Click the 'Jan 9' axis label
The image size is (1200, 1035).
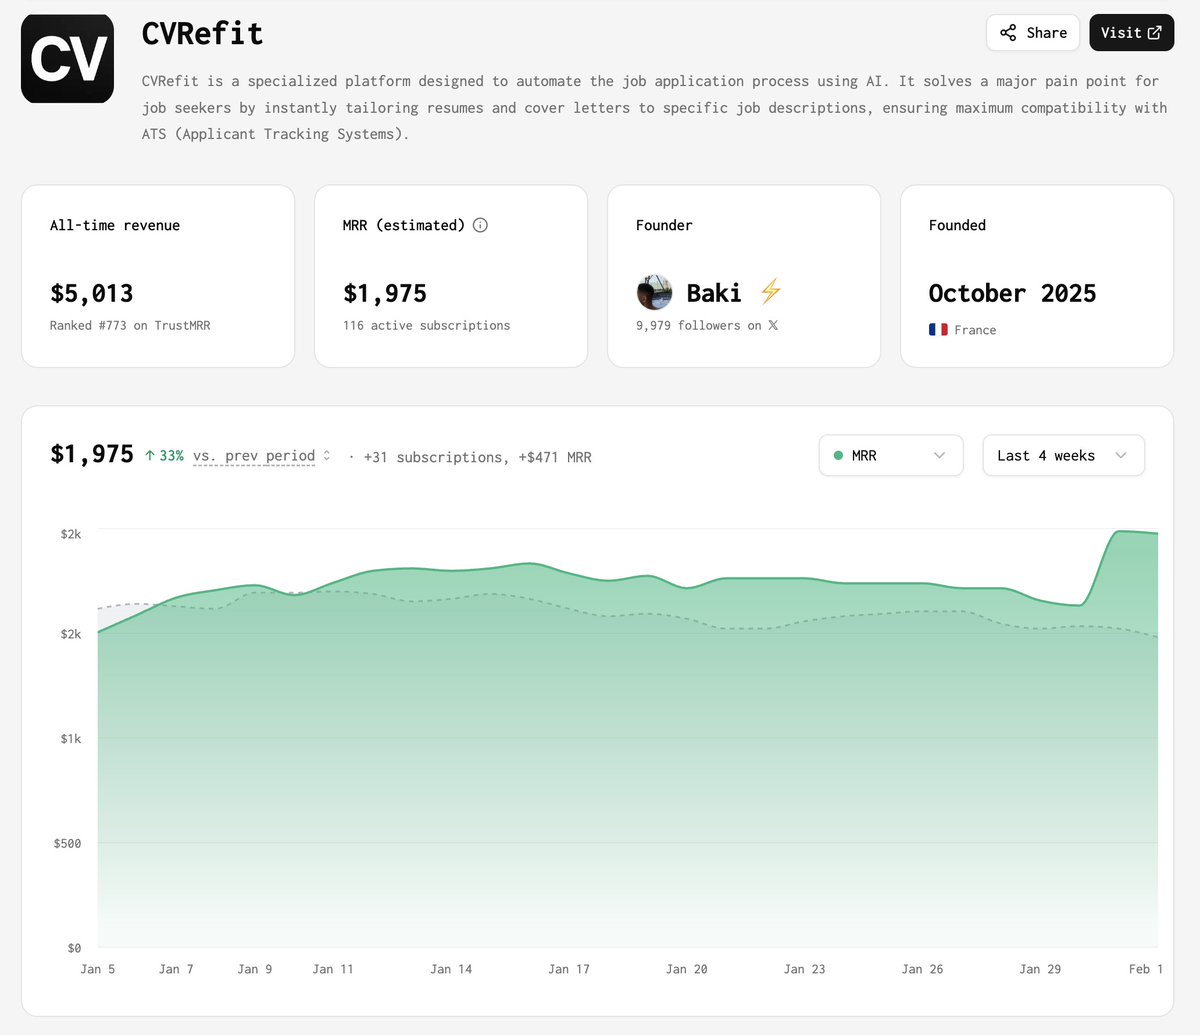tap(255, 969)
